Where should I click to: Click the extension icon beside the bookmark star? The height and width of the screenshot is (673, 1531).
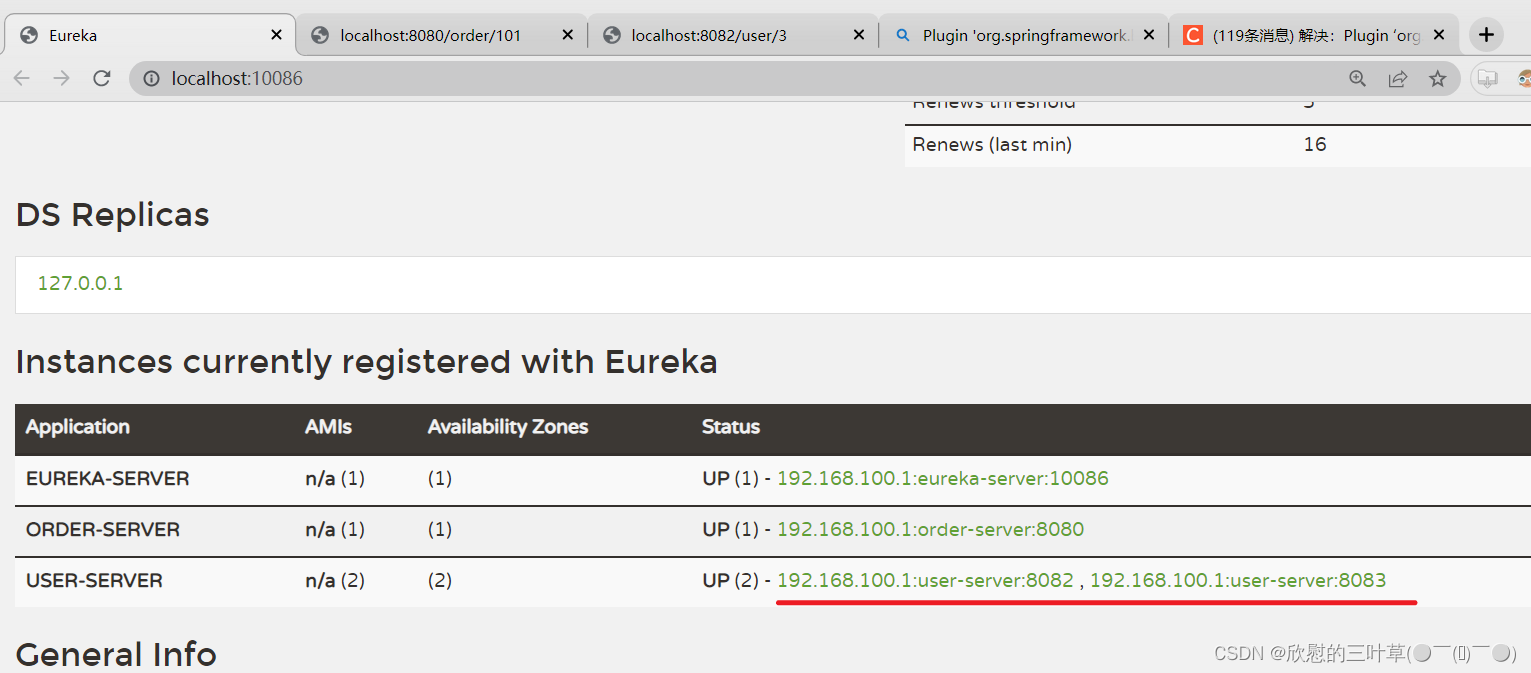pos(1487,78)
